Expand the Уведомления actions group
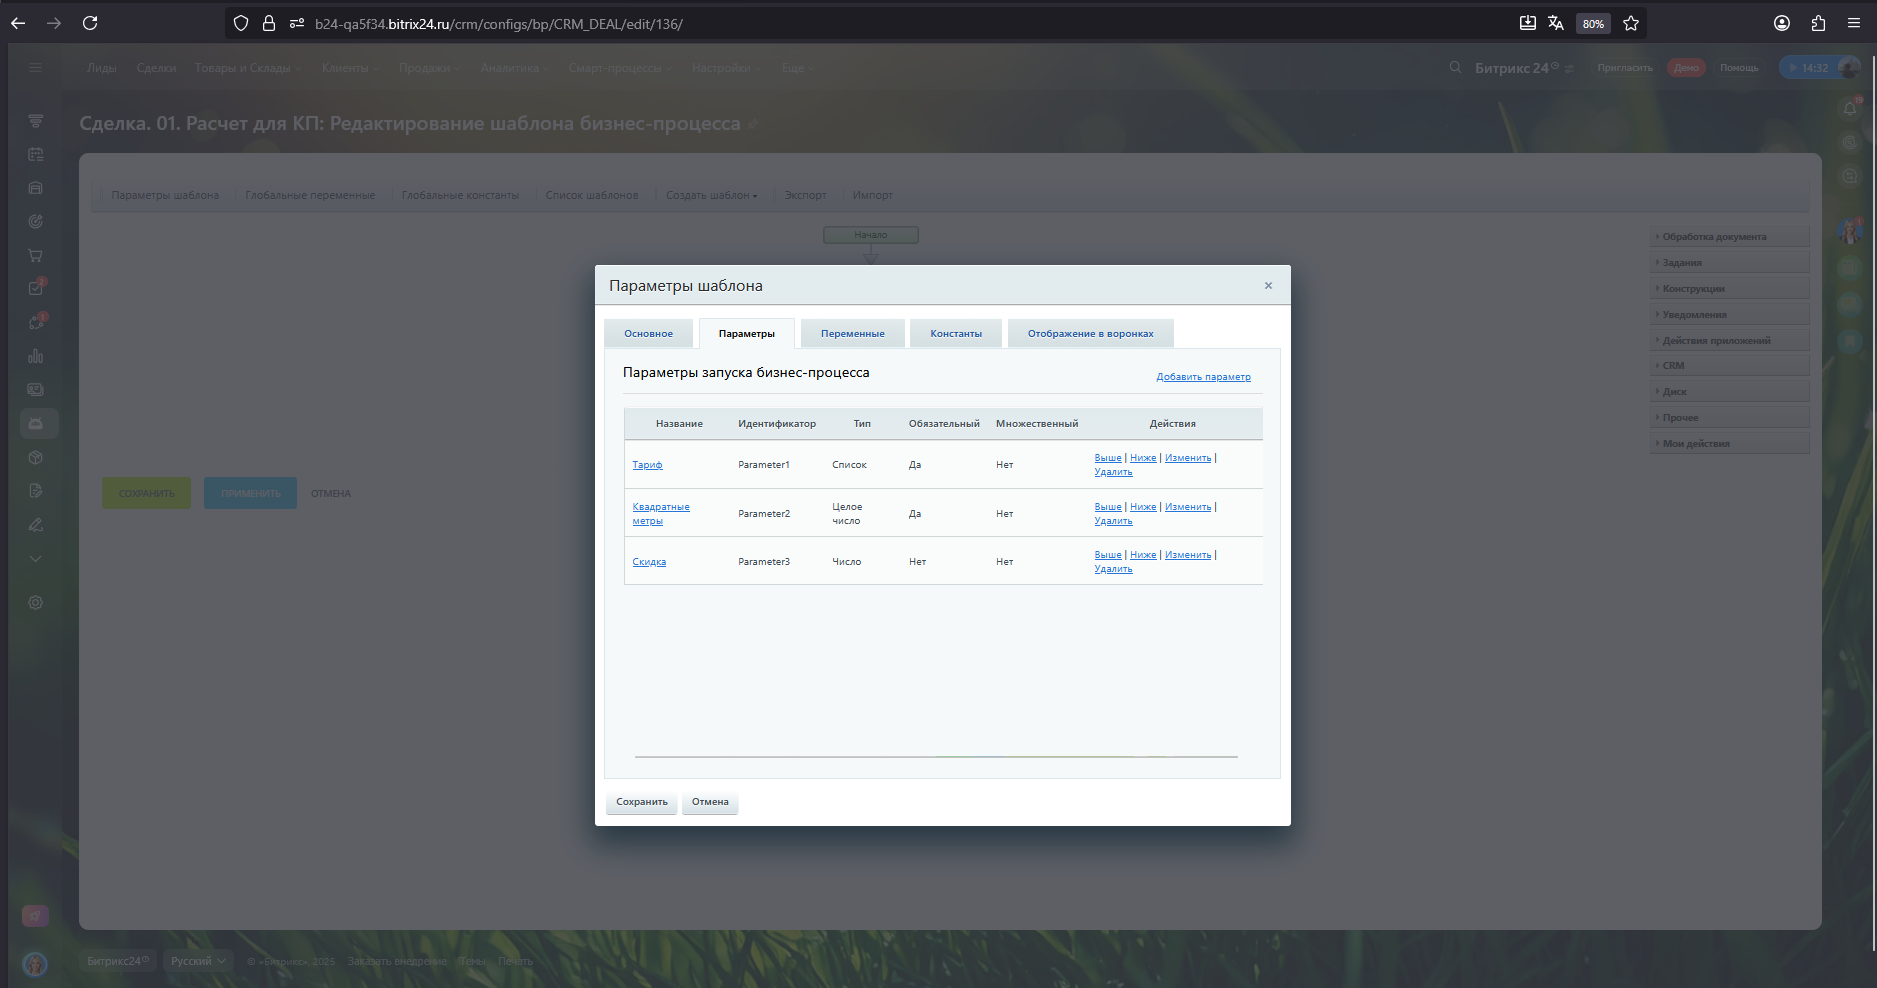This screenshot has height=988, width=1877. pos(1729,315)
